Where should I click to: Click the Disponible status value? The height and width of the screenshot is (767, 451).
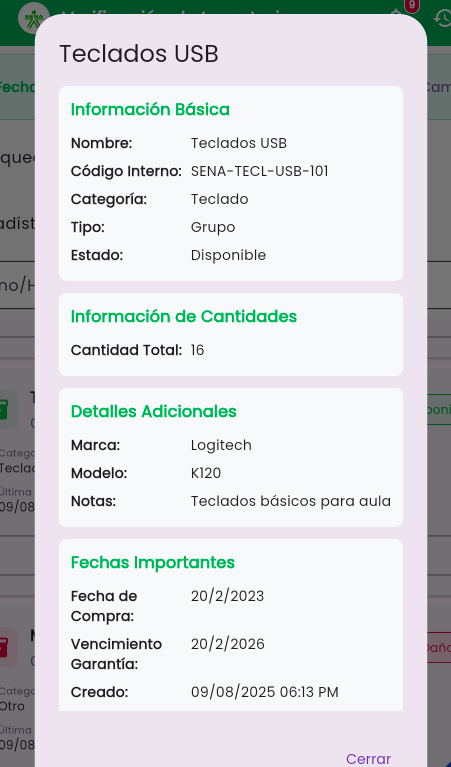(228, 255)
